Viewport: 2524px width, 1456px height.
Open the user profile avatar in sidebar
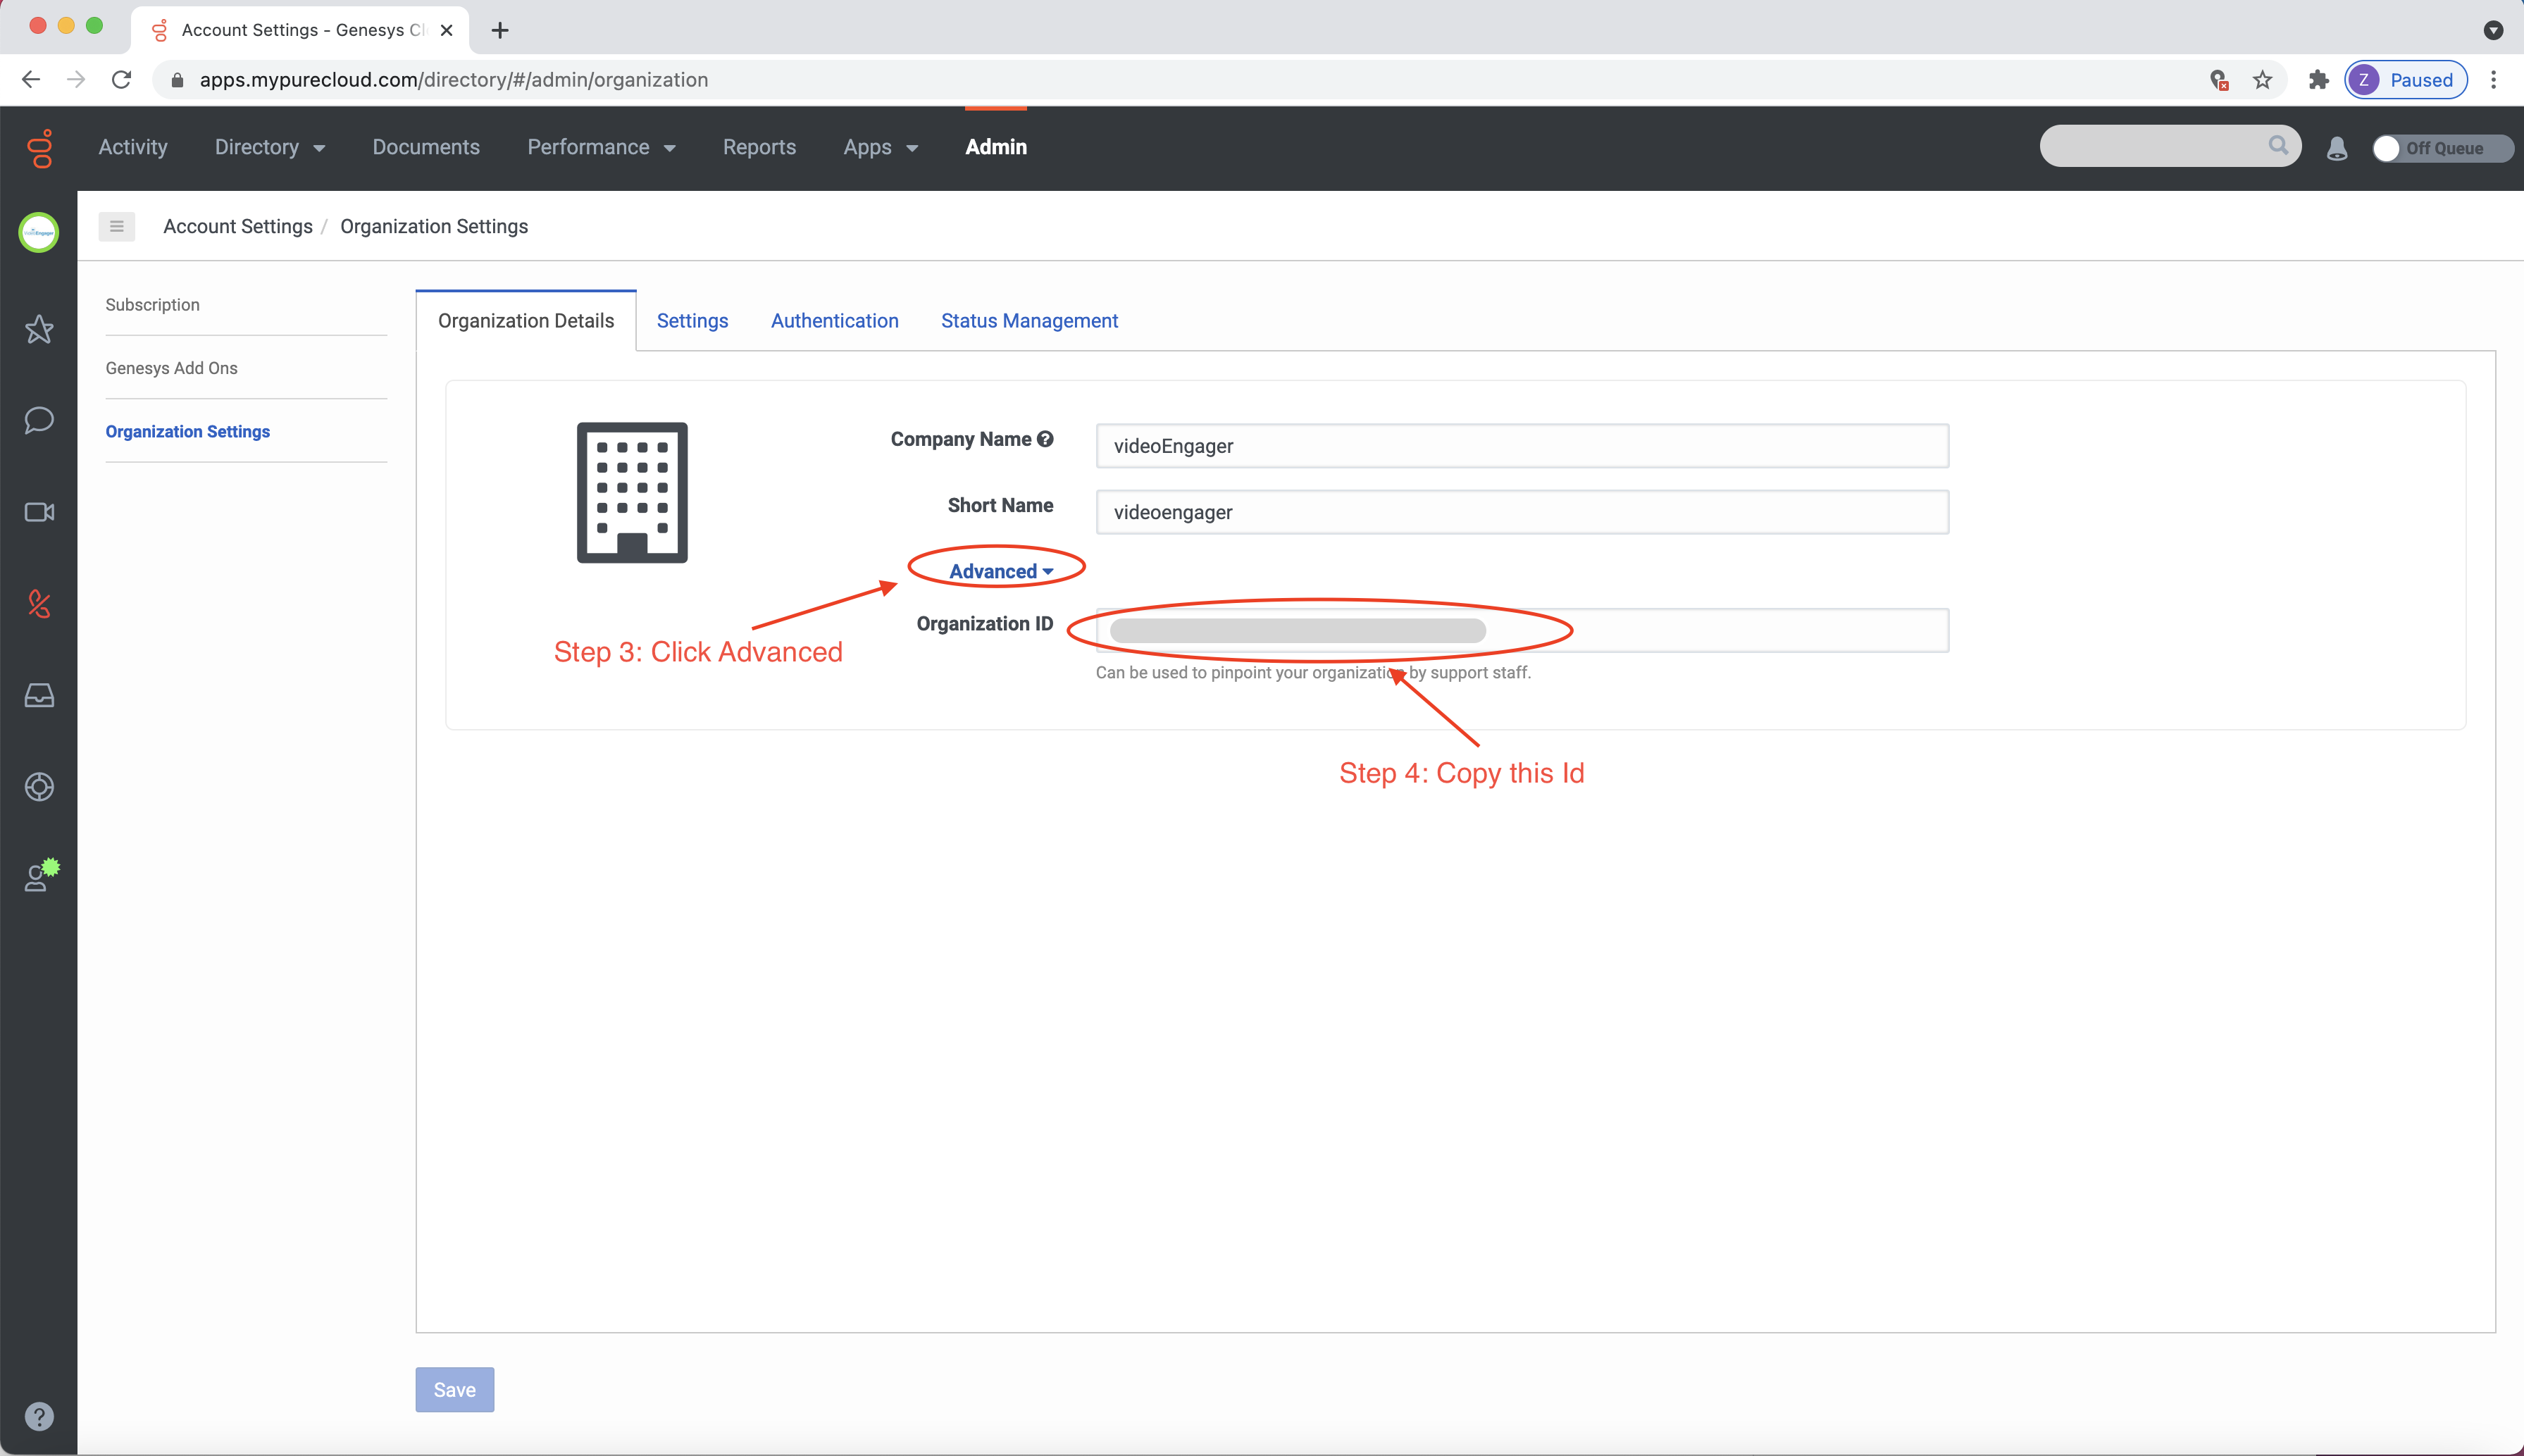point(39,232)
